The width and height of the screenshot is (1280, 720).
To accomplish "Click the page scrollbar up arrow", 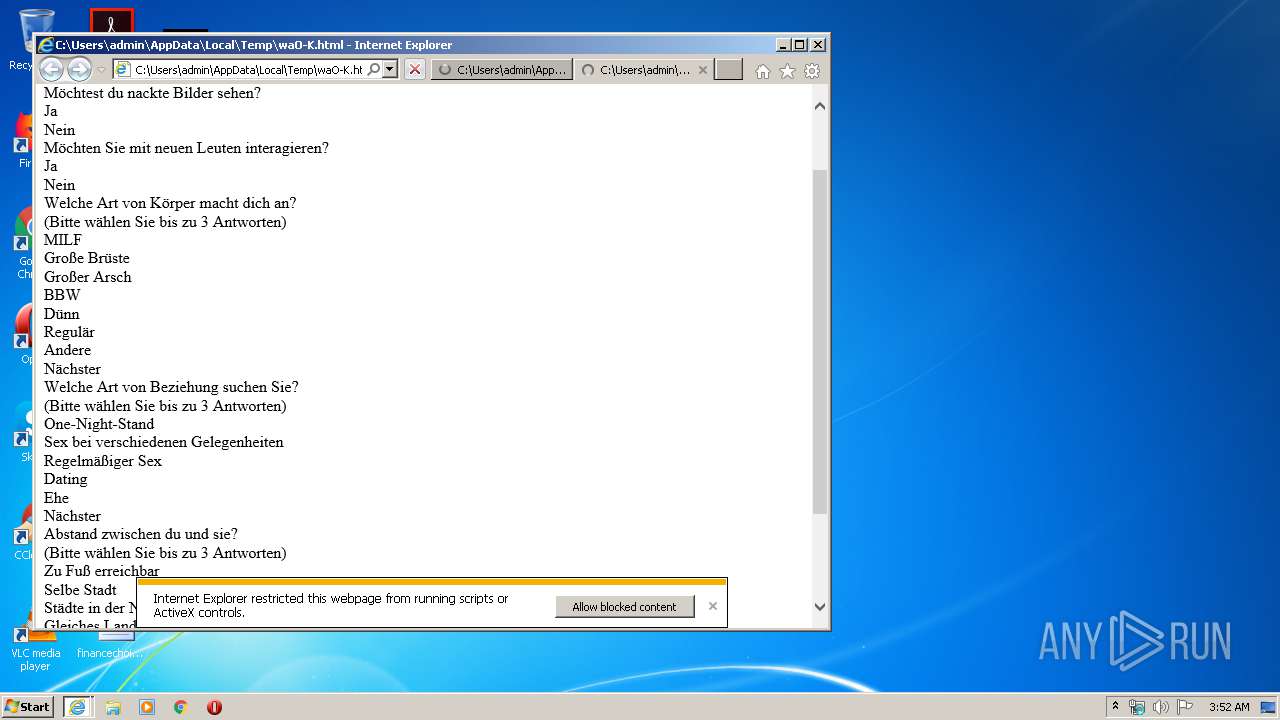I will [820, 106].
